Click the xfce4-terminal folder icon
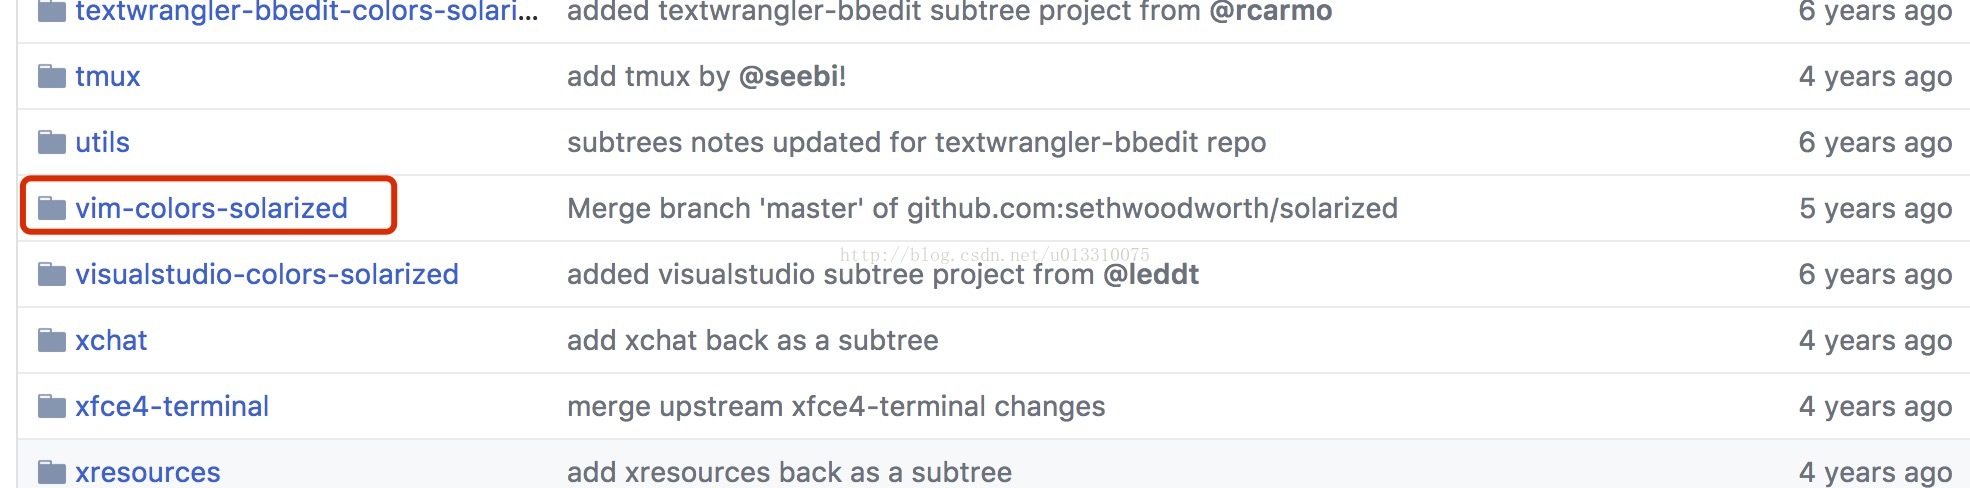Image resolution: width=1970 pixels, height=488 pixels. click(52, 406)
